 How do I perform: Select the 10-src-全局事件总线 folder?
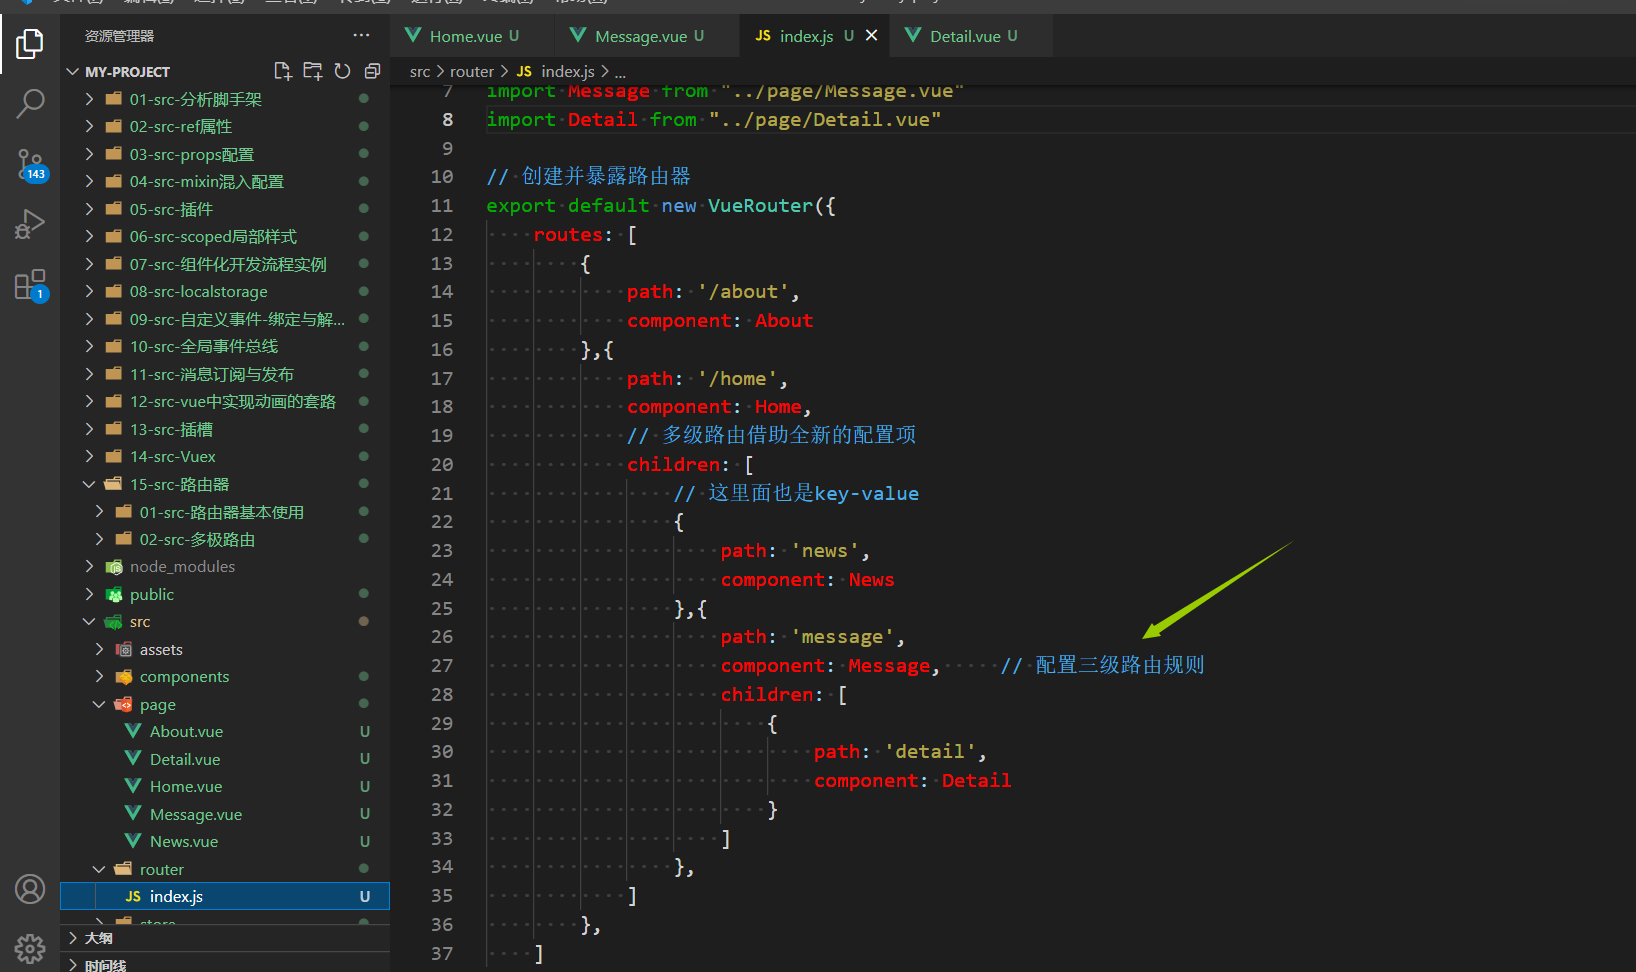click(x=225, y=346)
